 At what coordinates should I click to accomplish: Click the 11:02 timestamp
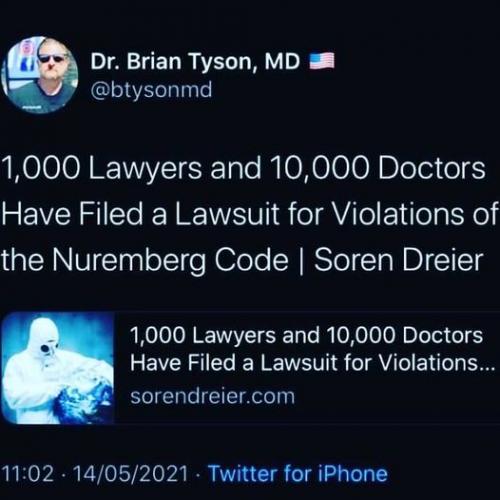click(x=28, y=473)
